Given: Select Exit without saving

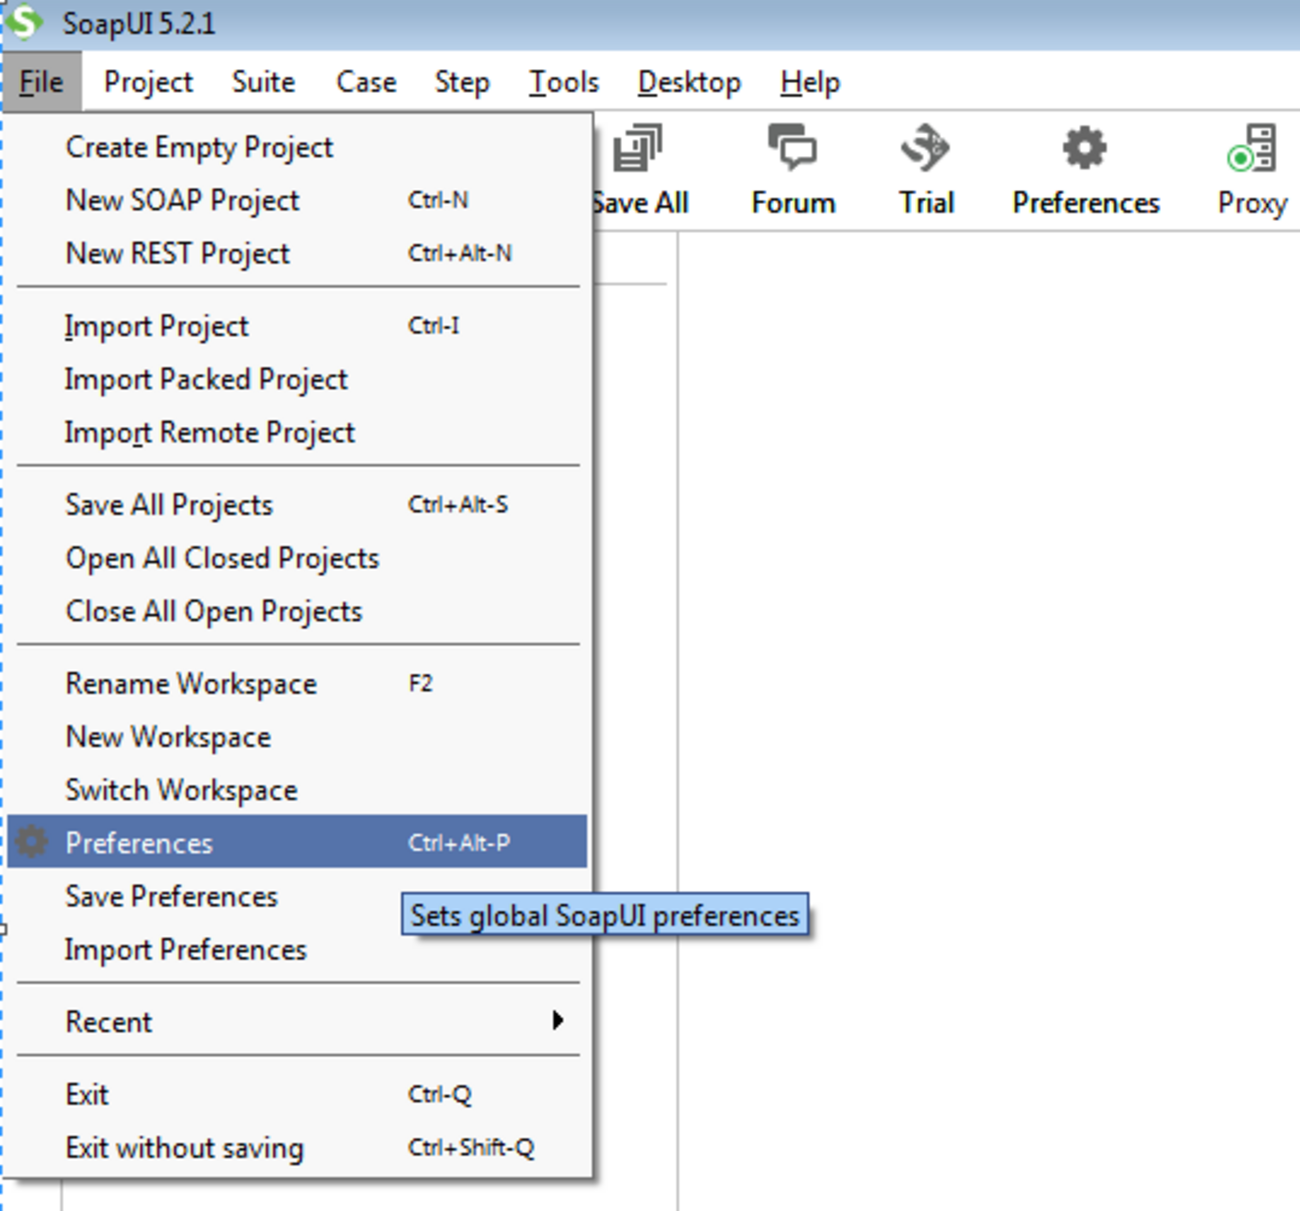Looking at the screenshot, I should (x=298, y=1147).
